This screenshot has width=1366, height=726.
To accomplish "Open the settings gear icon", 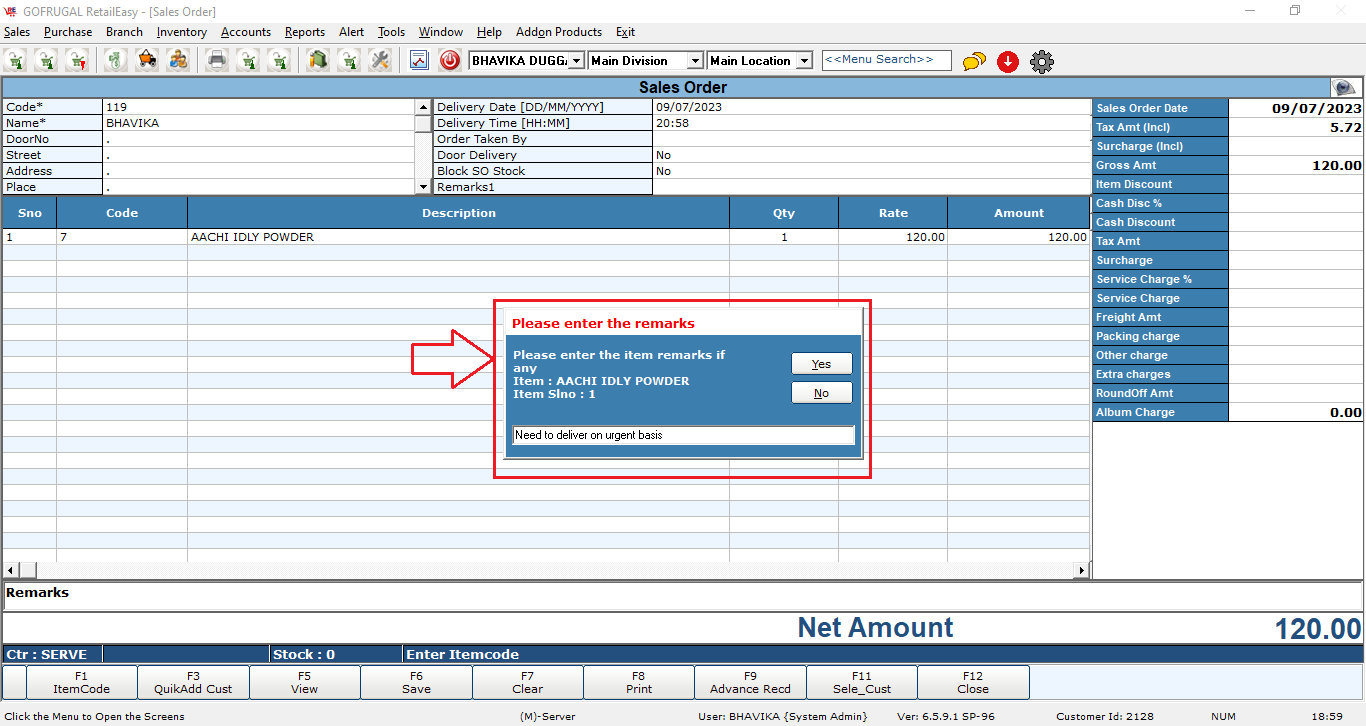I will [x=1042, y=62].
